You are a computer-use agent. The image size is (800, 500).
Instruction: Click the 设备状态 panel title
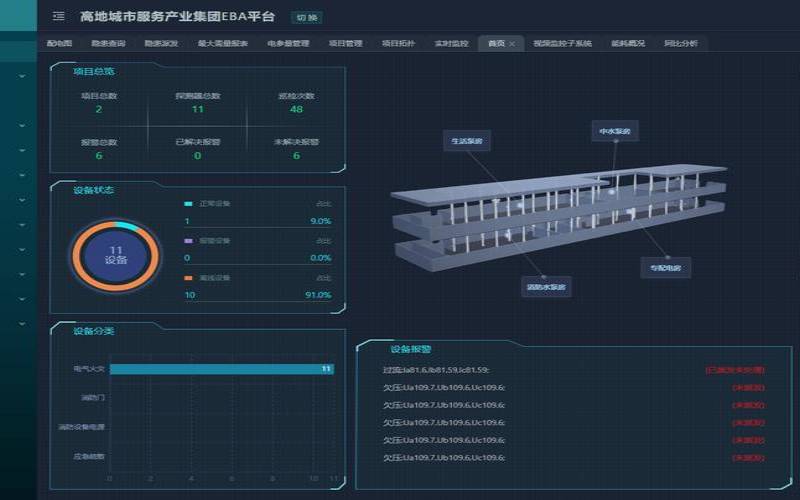(x=93, y=190)
